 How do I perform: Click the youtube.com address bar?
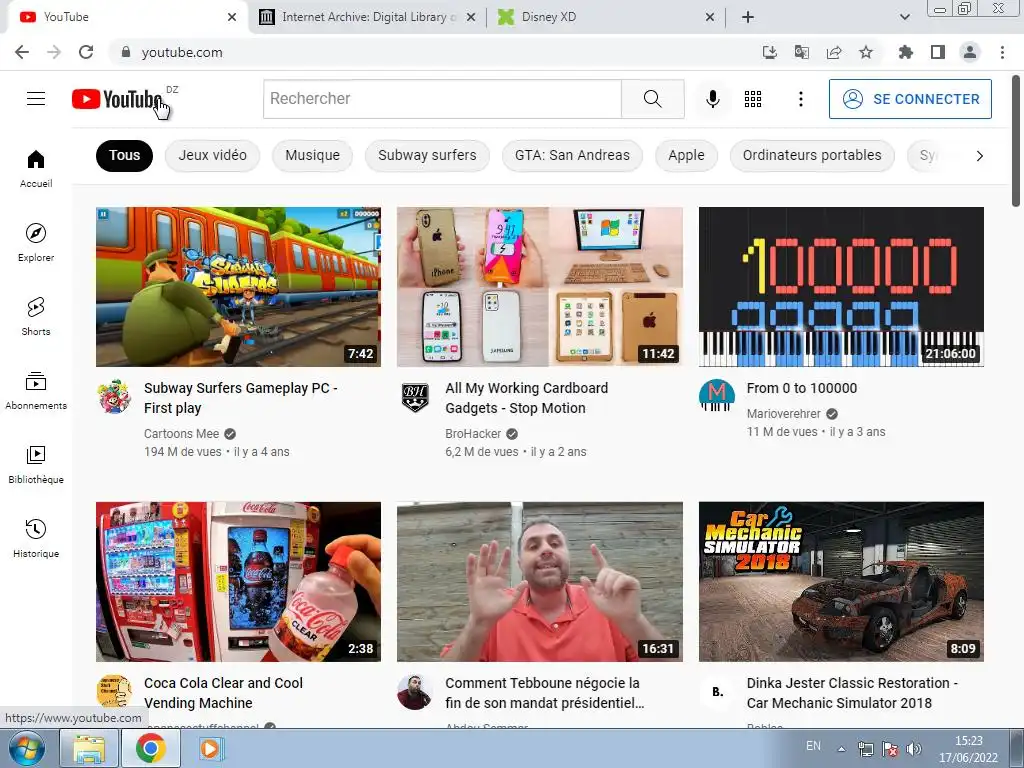(x=431, y=52)
